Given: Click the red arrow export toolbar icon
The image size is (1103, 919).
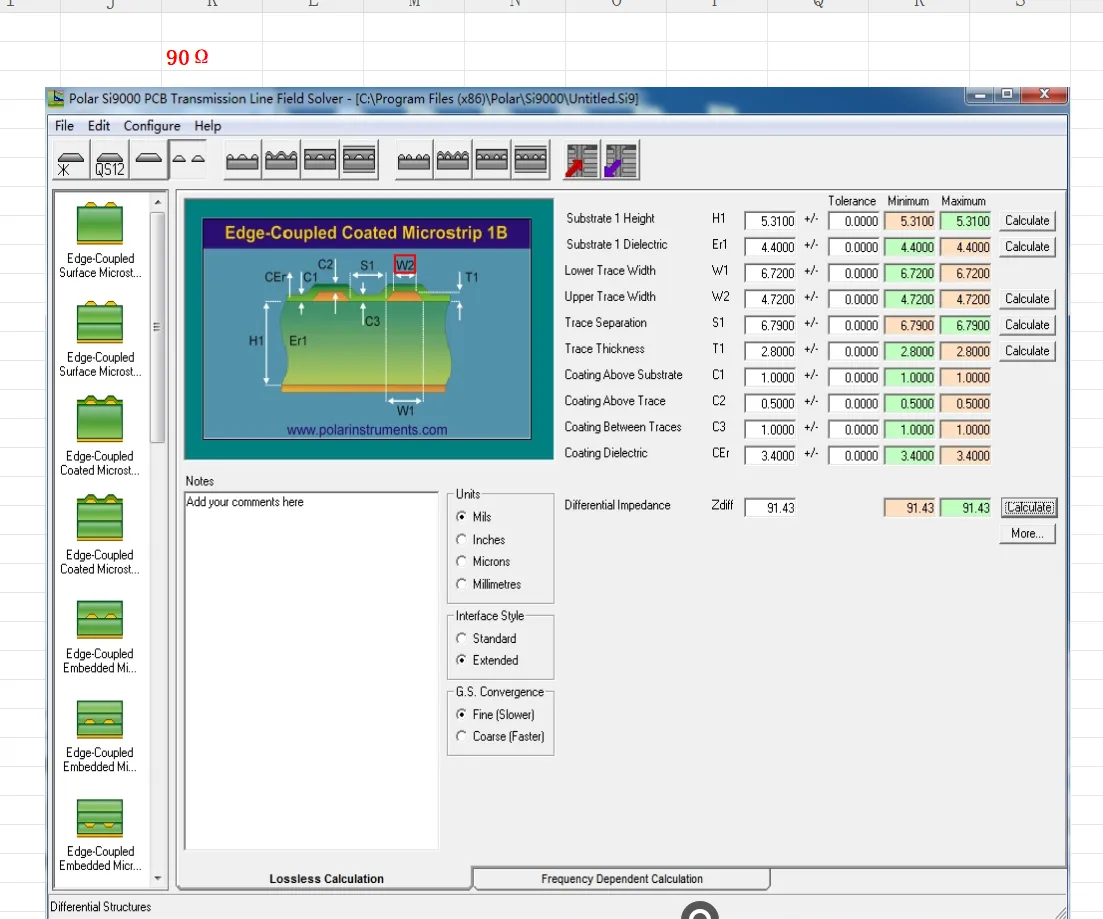Looking at the screenshot, I should pyautogui.click(x=581, y=160).
